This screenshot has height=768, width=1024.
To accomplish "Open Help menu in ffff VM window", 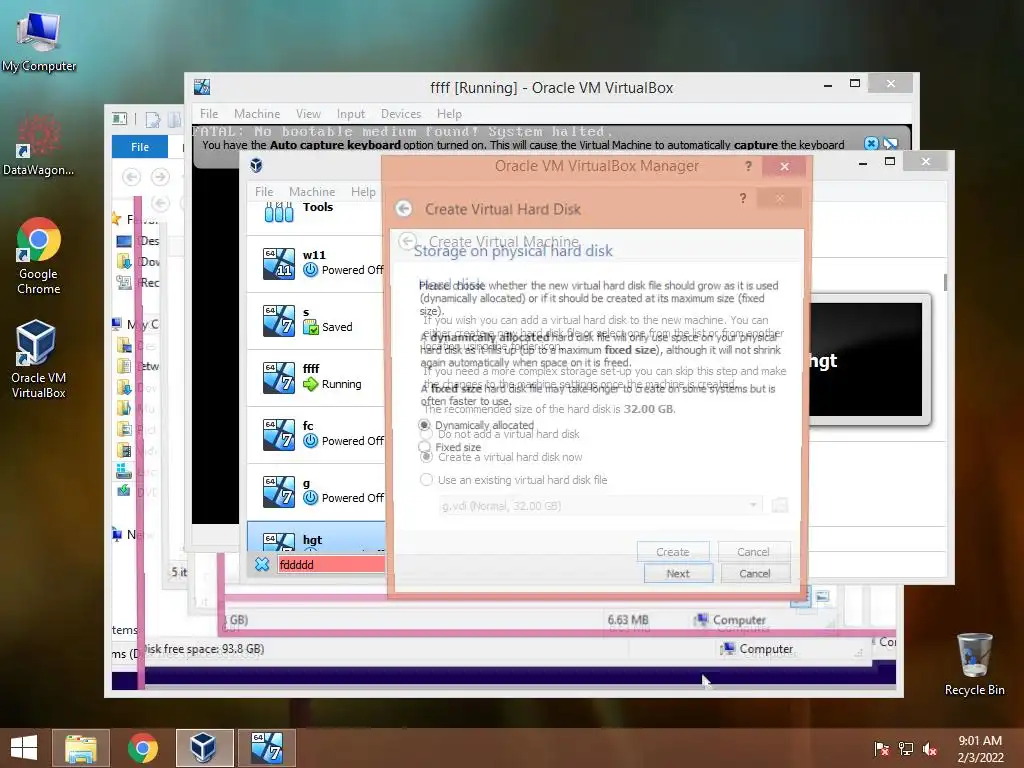I will [x=449, y=114].
